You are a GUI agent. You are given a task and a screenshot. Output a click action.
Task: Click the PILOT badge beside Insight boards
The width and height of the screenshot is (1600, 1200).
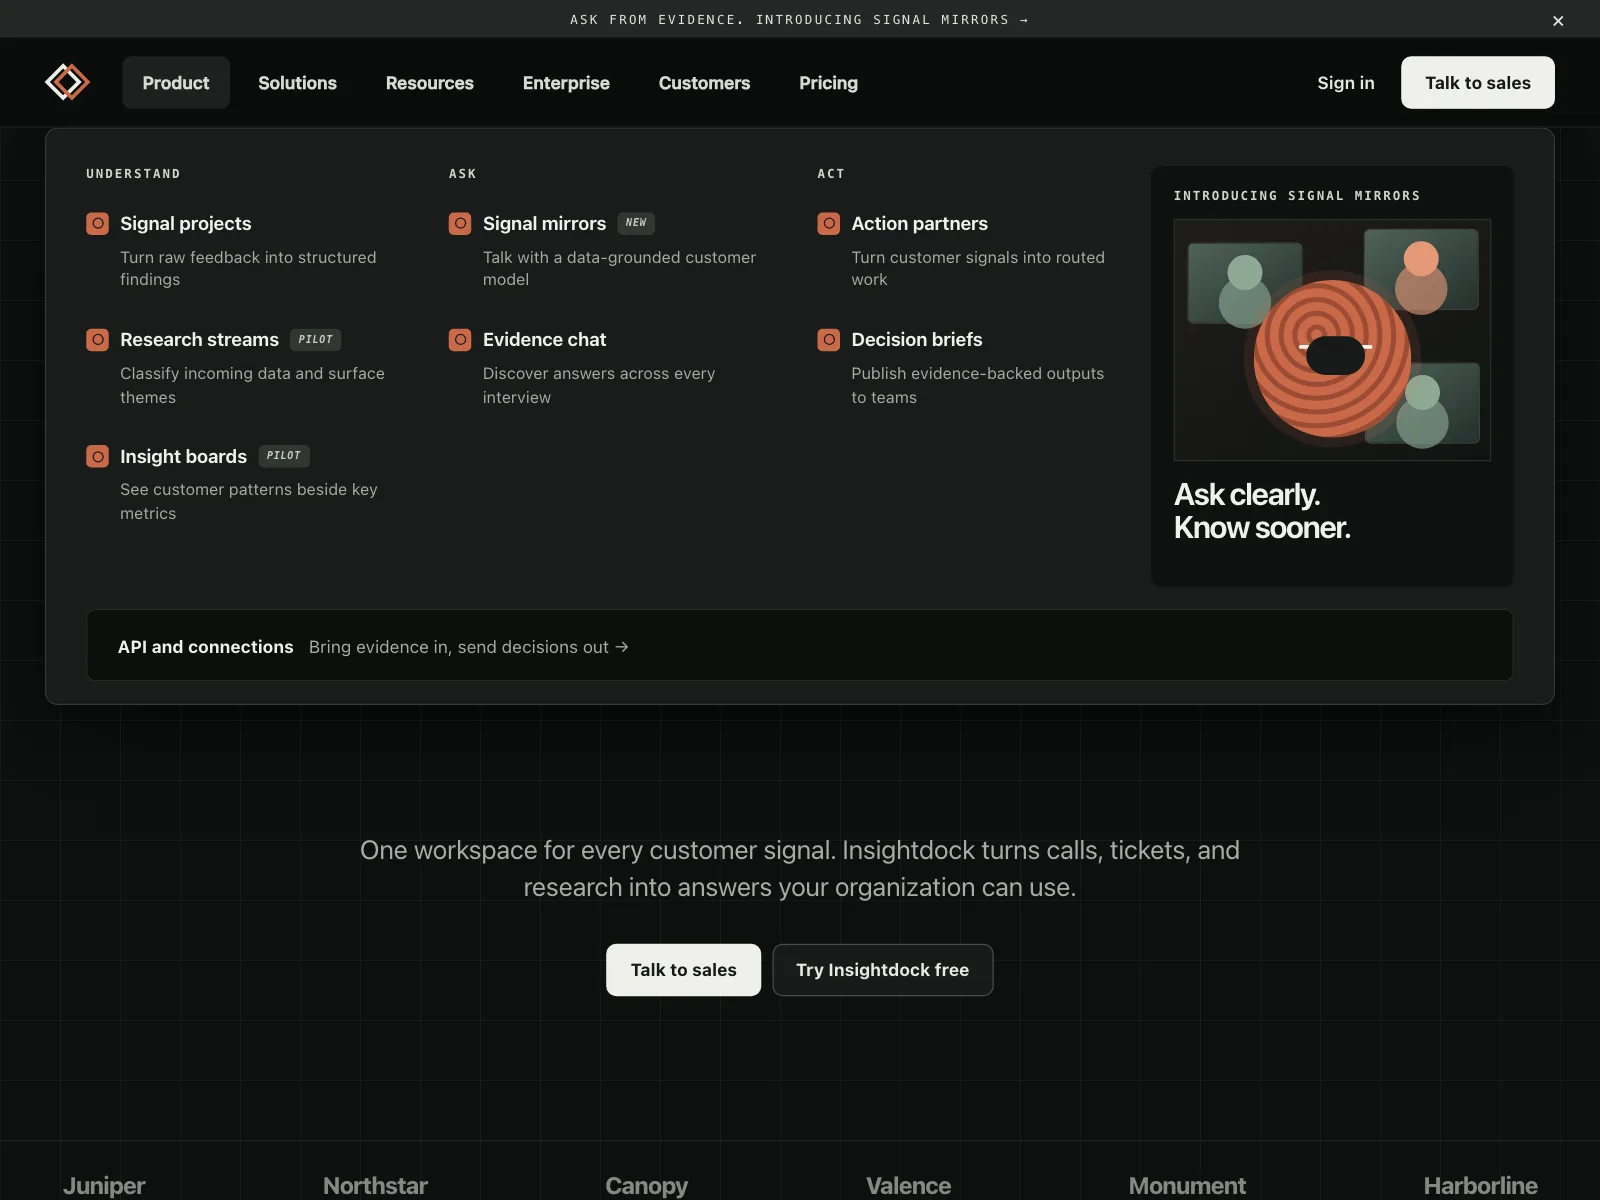point(284,456)
